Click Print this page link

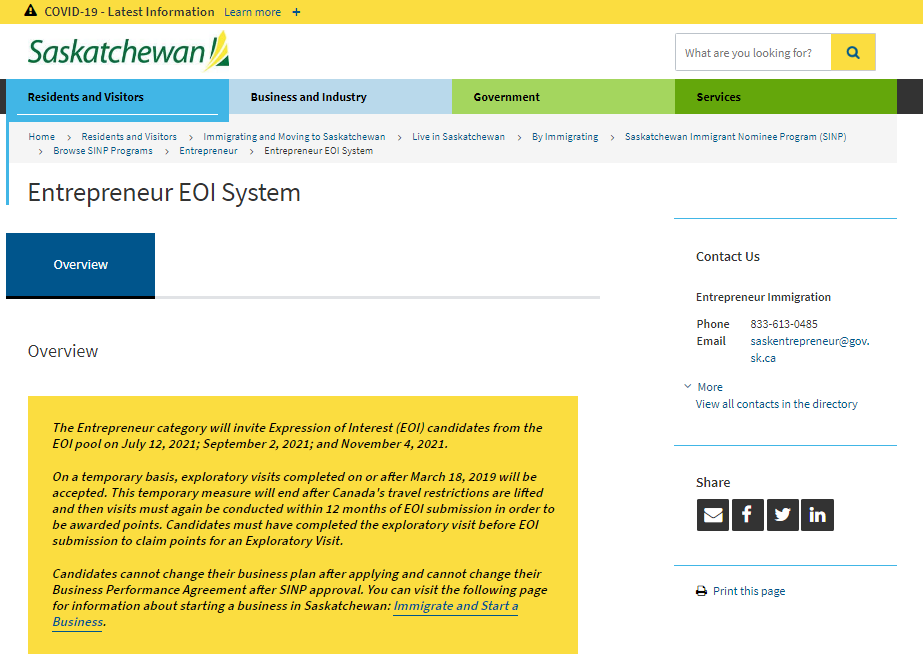point(749,591)
